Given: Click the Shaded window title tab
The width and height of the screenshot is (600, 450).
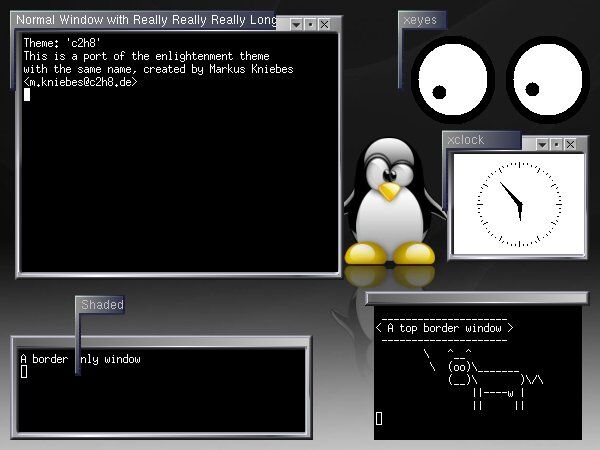Looking at the screenshot, I should [102, 305].
